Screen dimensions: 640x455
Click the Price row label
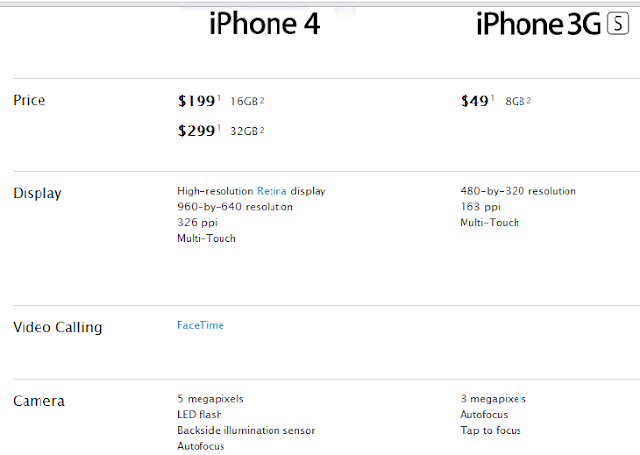click(29, 101)
